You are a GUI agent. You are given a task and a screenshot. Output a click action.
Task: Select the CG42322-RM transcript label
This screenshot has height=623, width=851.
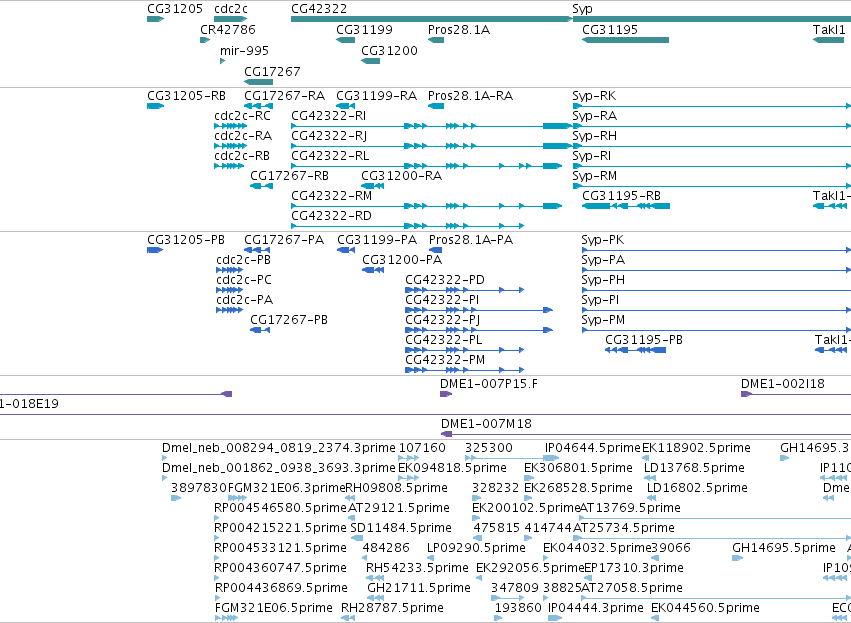pyautogui.click(x=332, y=196)
